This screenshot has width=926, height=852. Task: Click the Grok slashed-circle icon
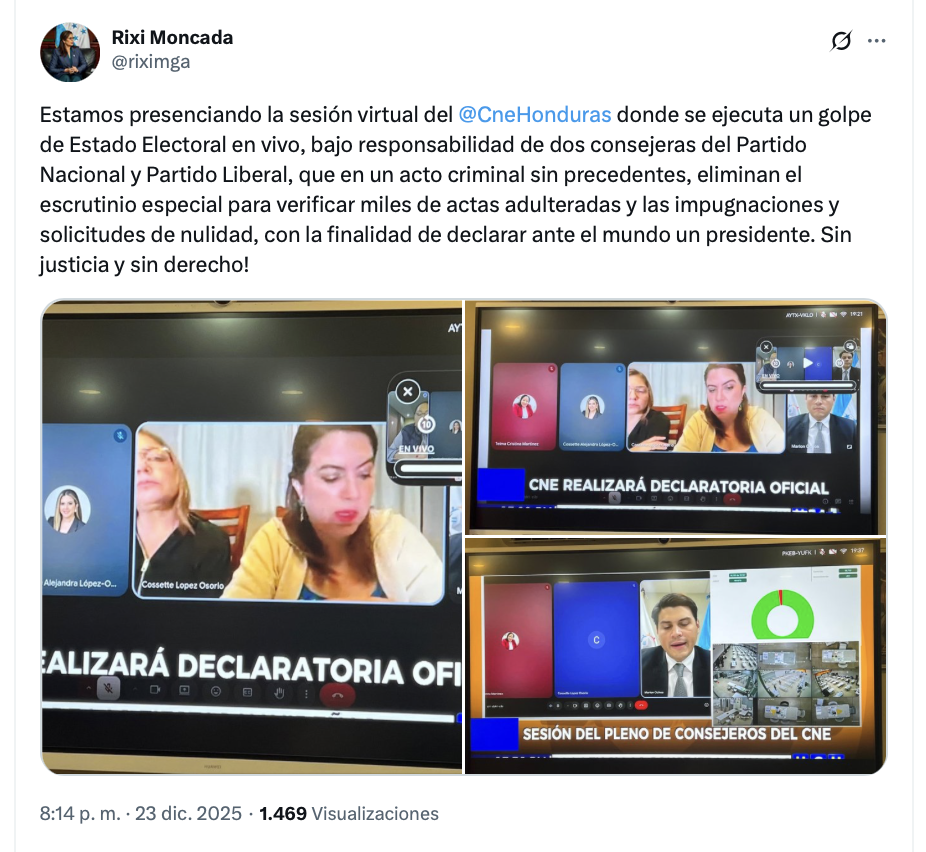point(841,41)
